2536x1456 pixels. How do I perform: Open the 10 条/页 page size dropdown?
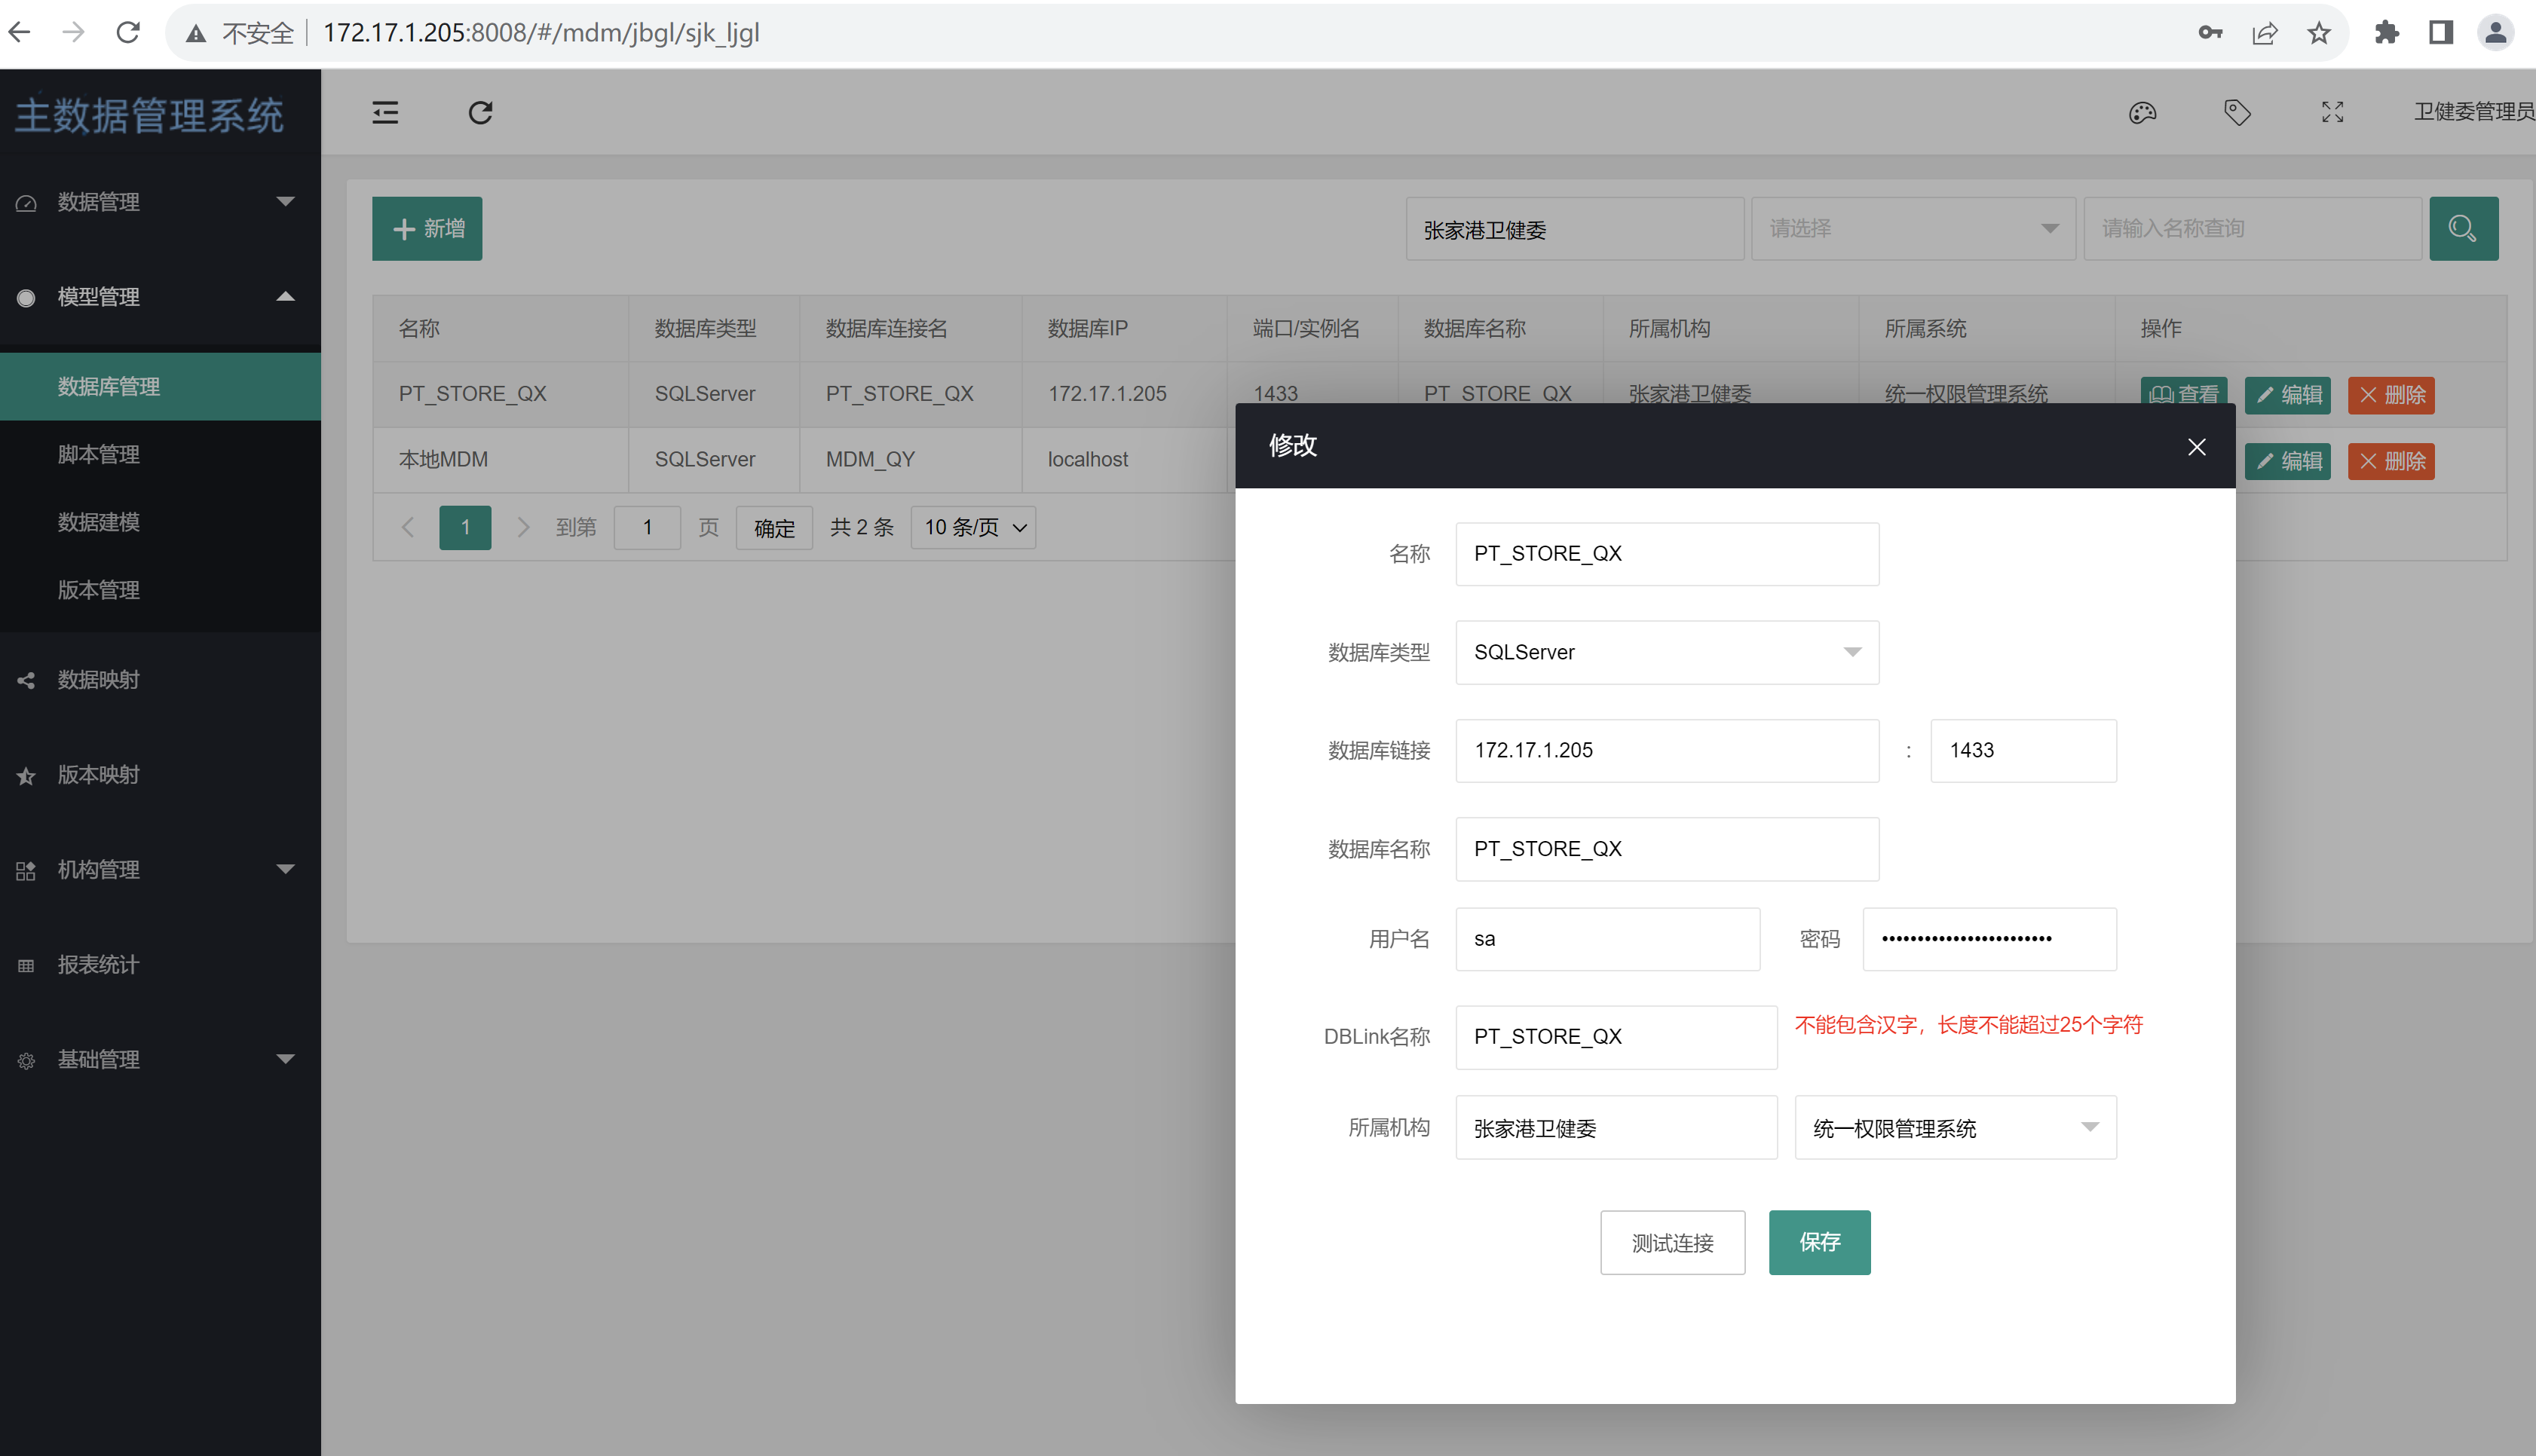tap(972, 527)
